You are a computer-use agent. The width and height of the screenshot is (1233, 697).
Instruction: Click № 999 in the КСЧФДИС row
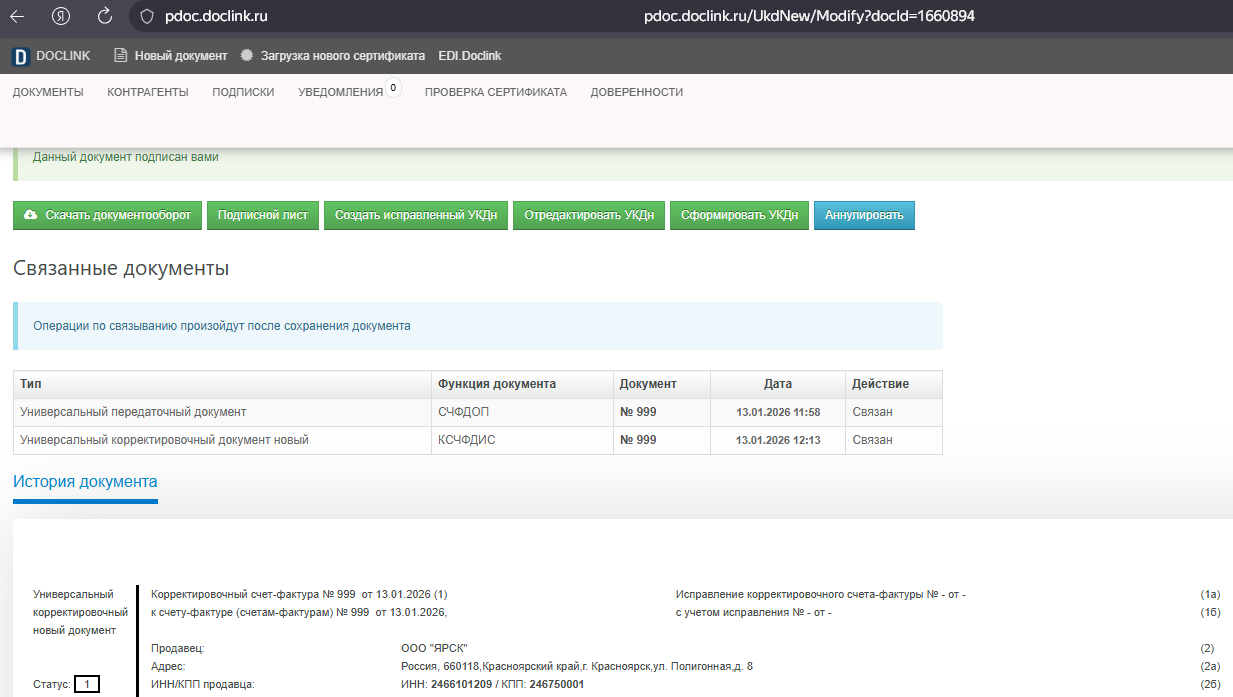pyautogui.click(x=638, y=440)
